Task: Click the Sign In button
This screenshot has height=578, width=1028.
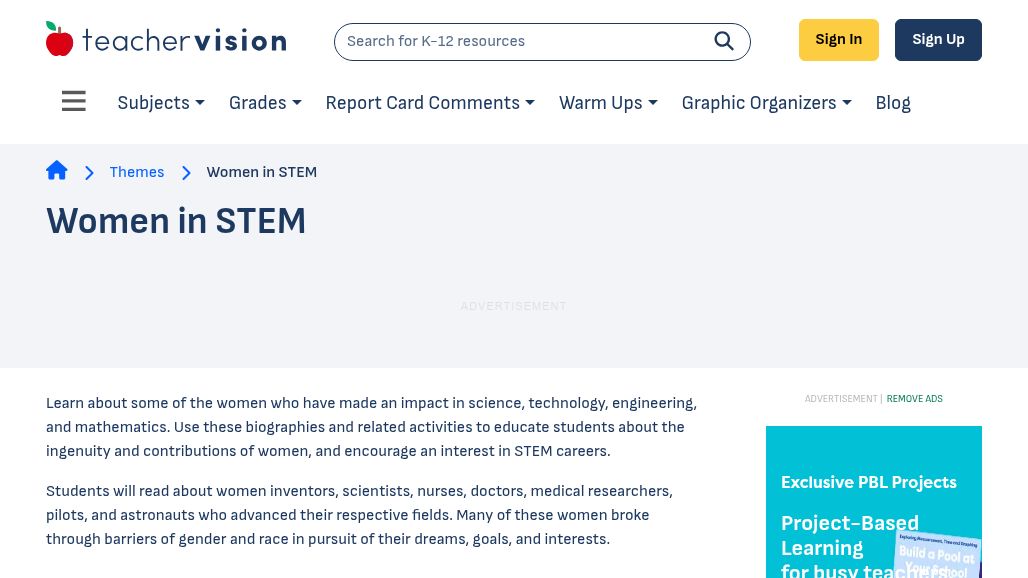Action: (839, 40)
